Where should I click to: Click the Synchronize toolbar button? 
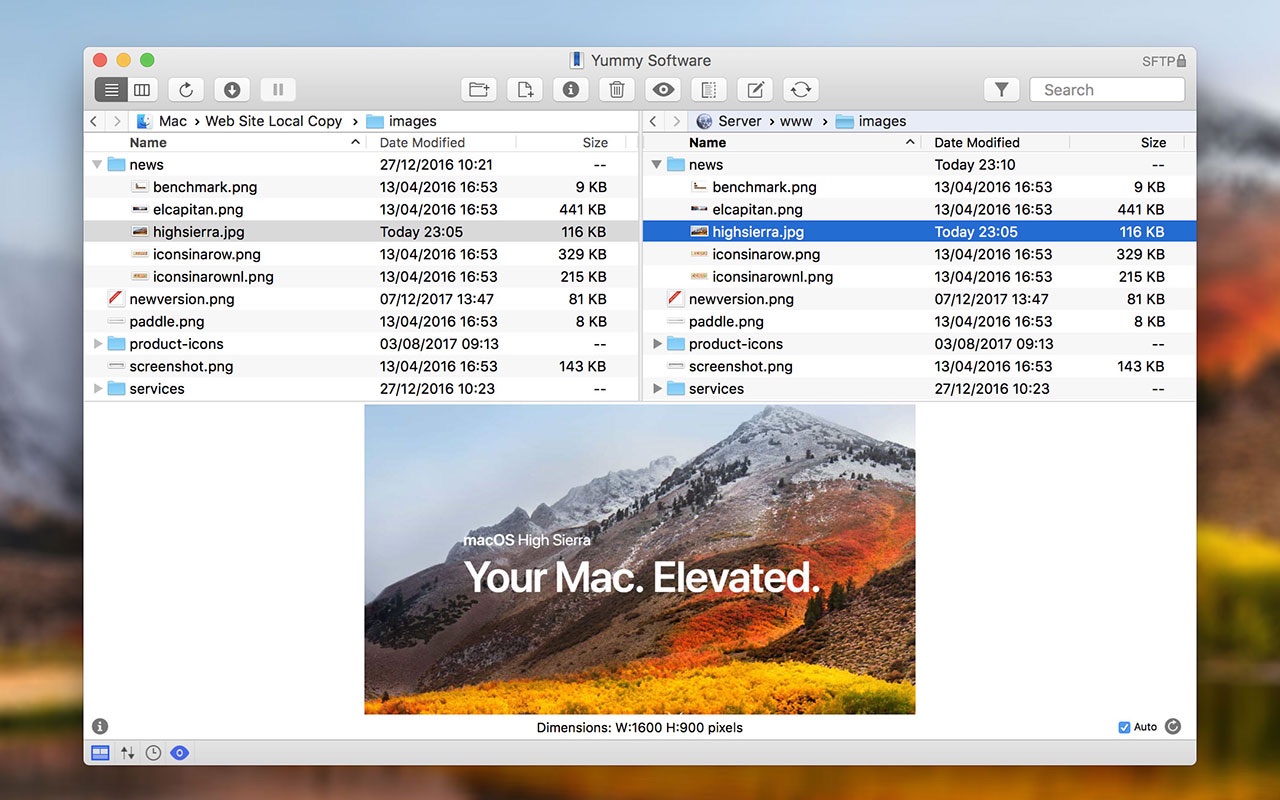(801, 90)
